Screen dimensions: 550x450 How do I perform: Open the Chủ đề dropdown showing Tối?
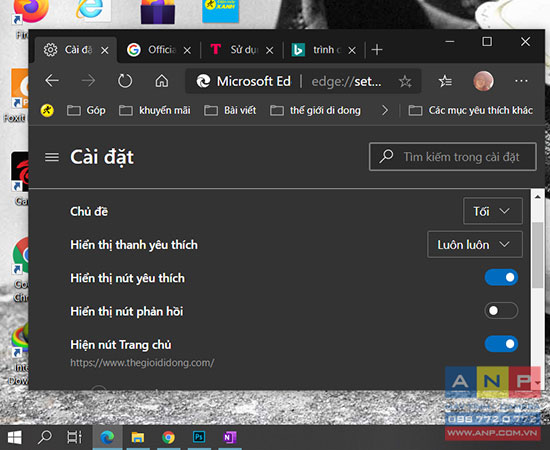pyautogui.click(x=492, y=211)
